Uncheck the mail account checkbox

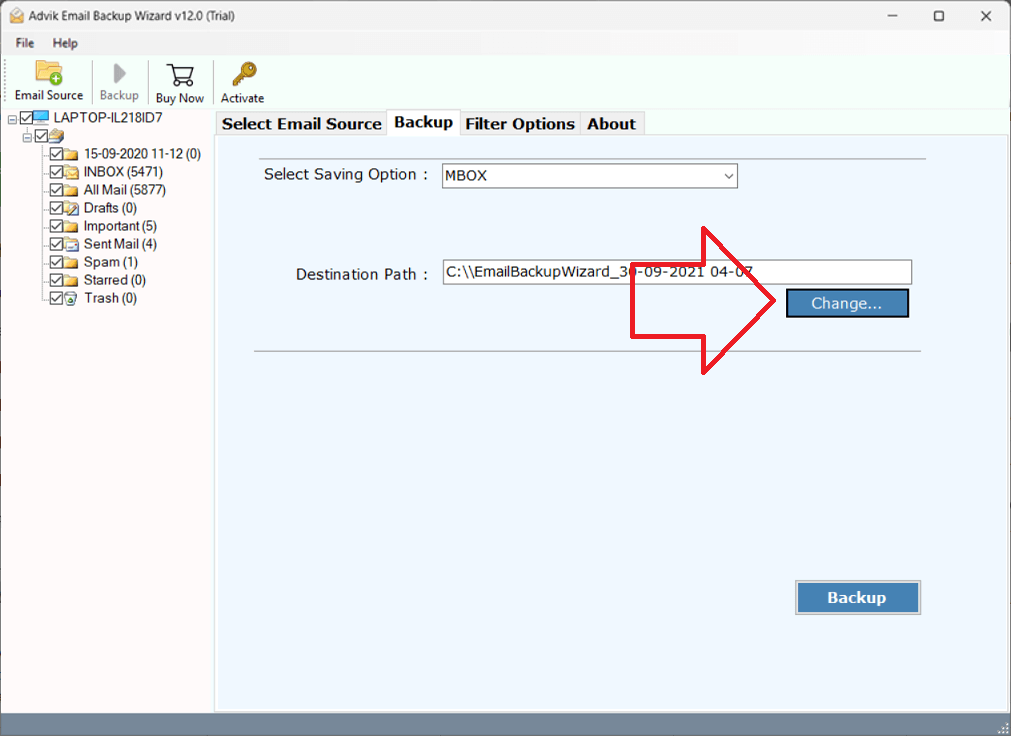coord(41,135)
